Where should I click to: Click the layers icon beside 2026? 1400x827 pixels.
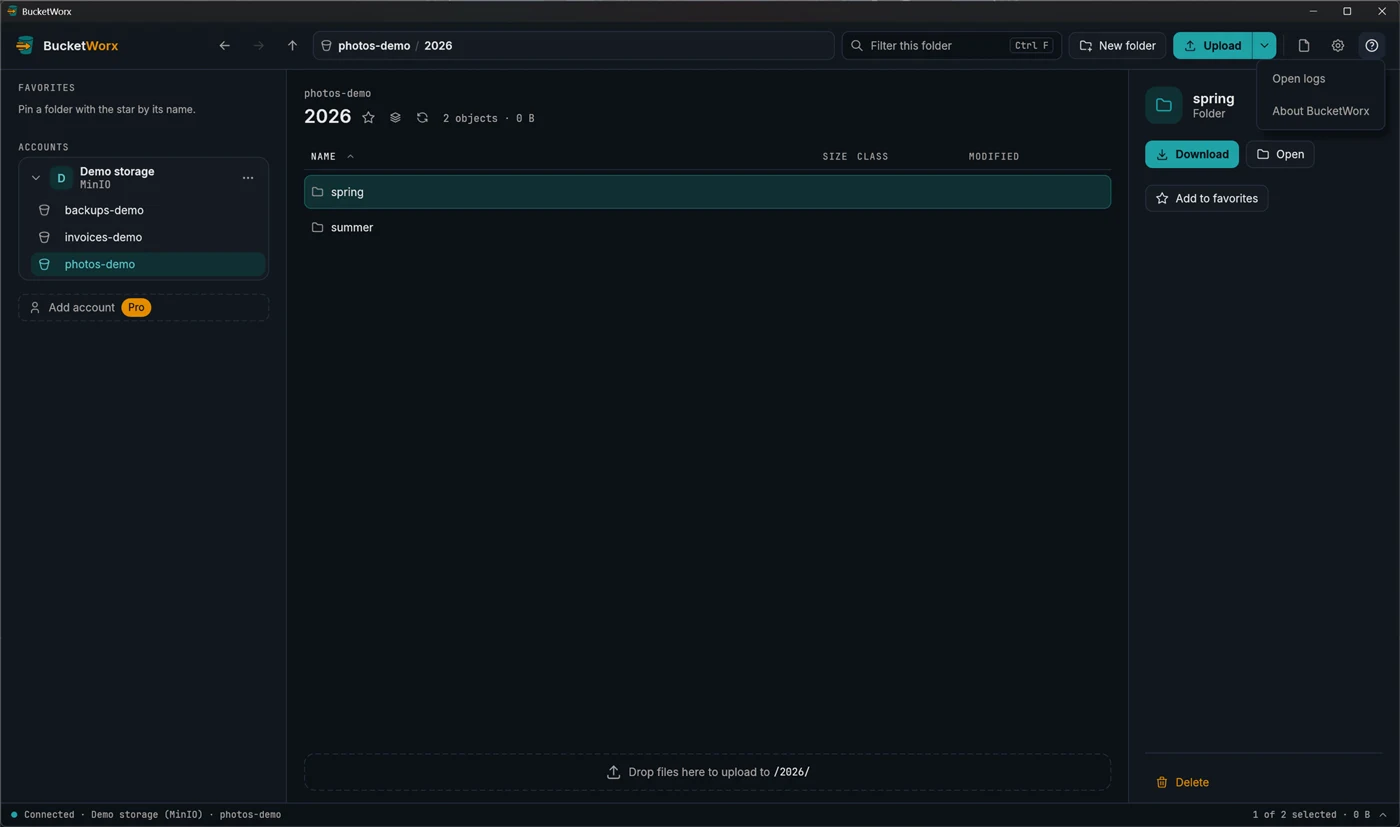pyautogui.click(x=395, y=118)
